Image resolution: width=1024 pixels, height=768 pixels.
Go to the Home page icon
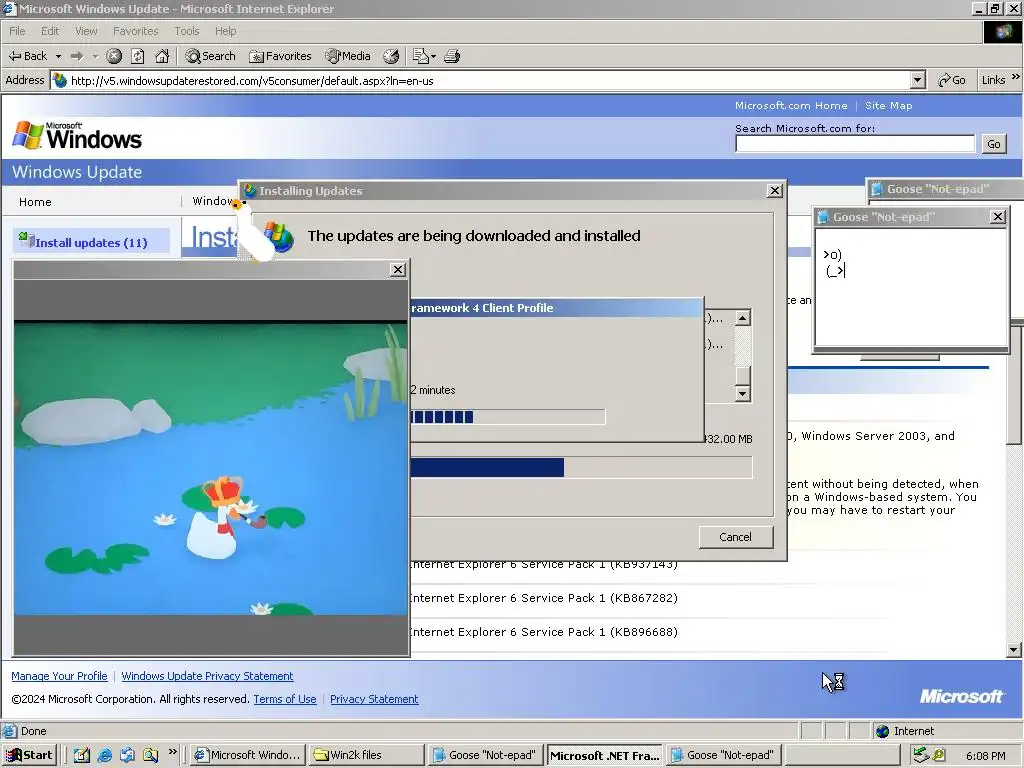pos(162,56)
